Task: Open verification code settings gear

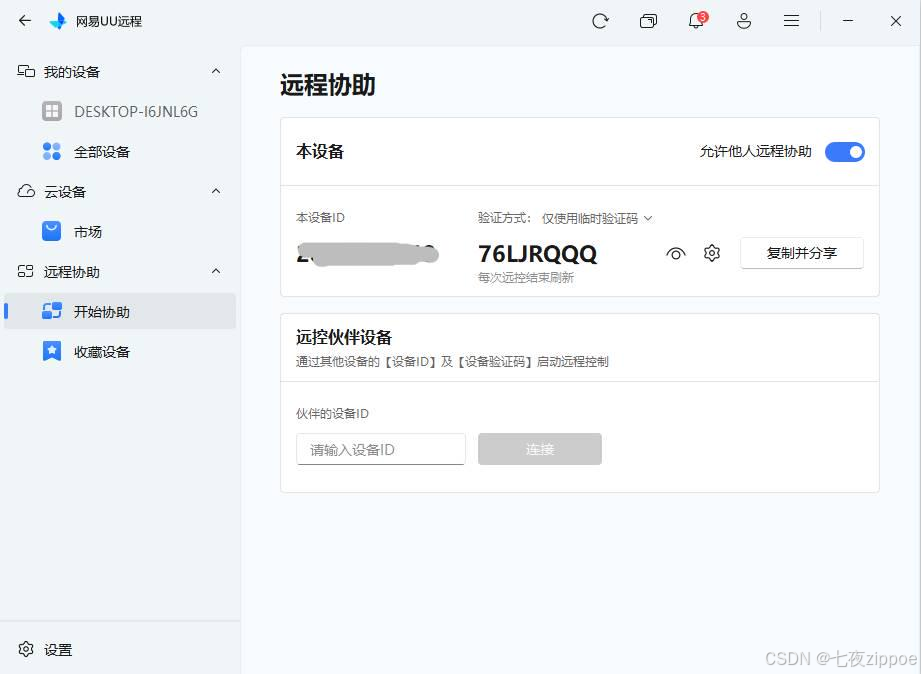Action: click(x=711, y=253)
